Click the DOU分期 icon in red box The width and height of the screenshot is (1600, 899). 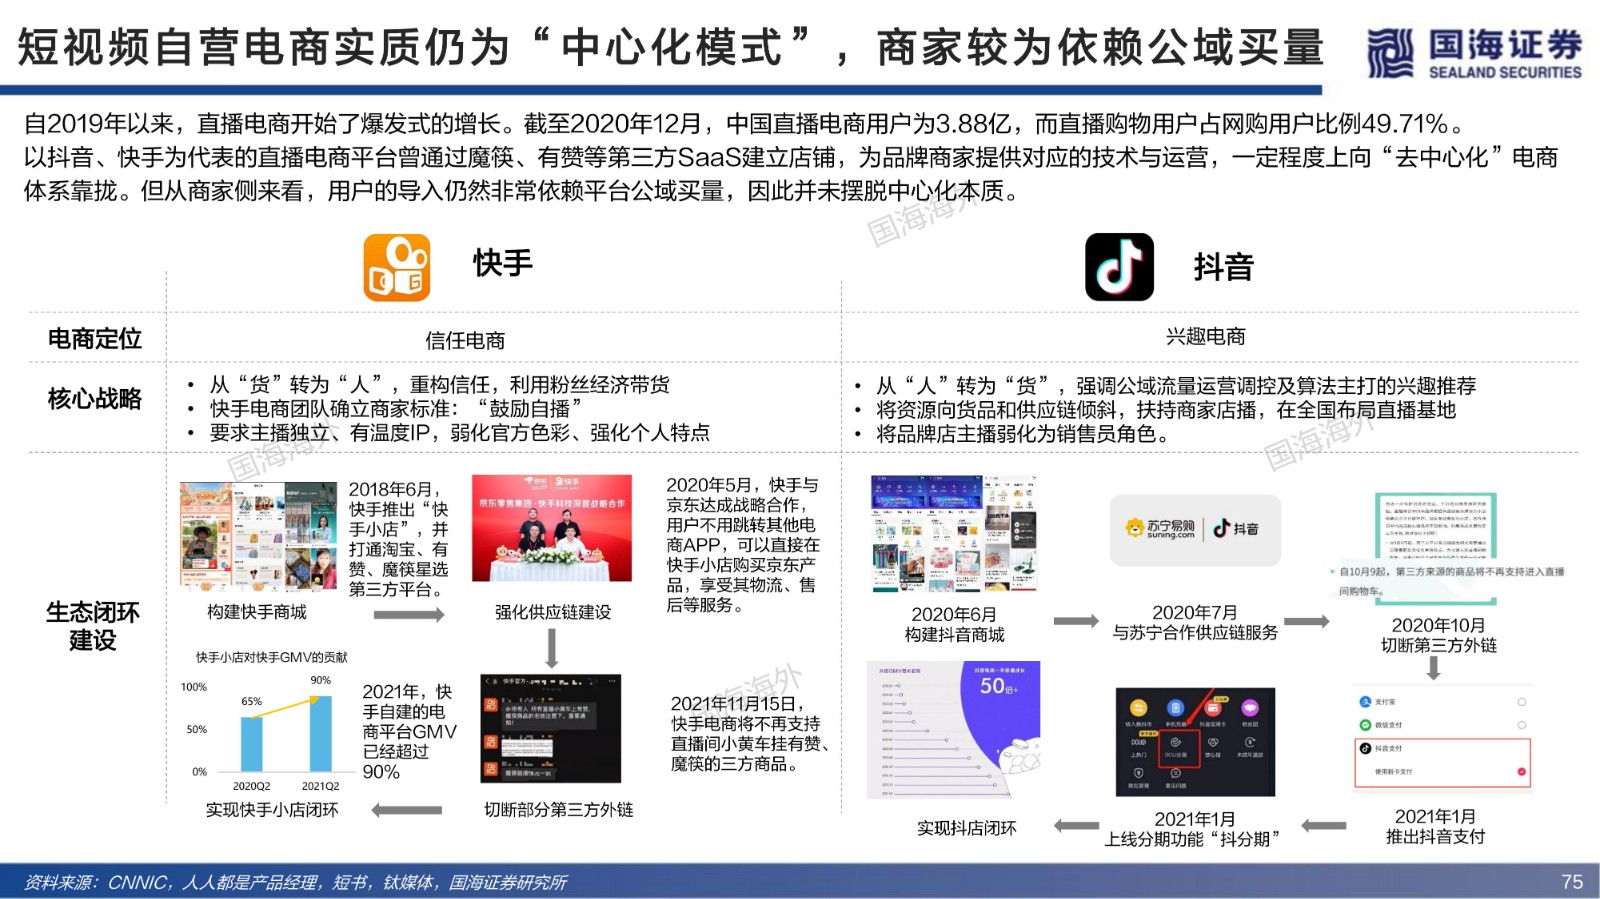(1175, 742)
